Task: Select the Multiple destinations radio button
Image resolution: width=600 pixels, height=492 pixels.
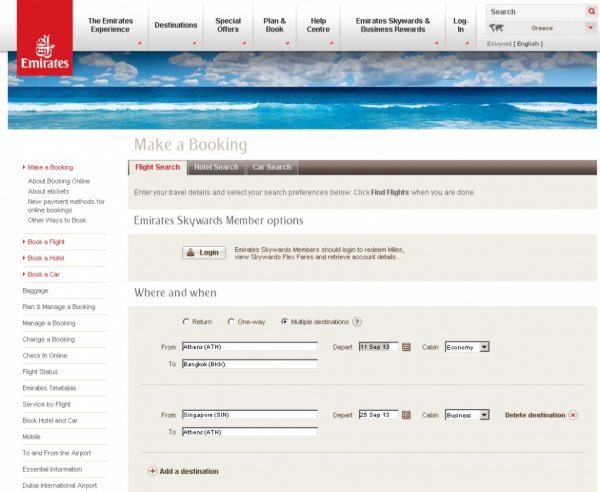Action: click(x=284, y=322)
